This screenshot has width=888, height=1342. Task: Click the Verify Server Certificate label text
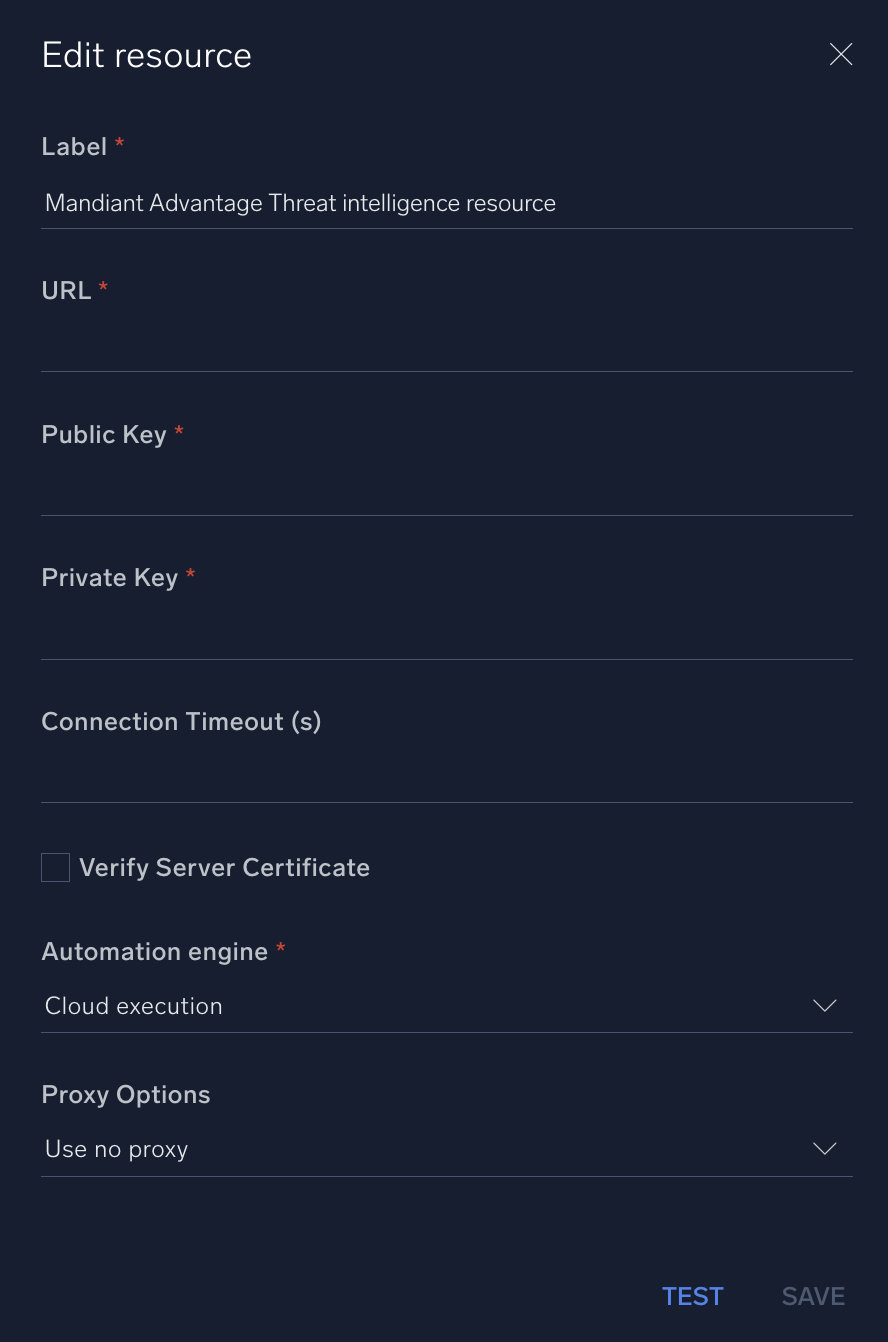click(224, 867)
